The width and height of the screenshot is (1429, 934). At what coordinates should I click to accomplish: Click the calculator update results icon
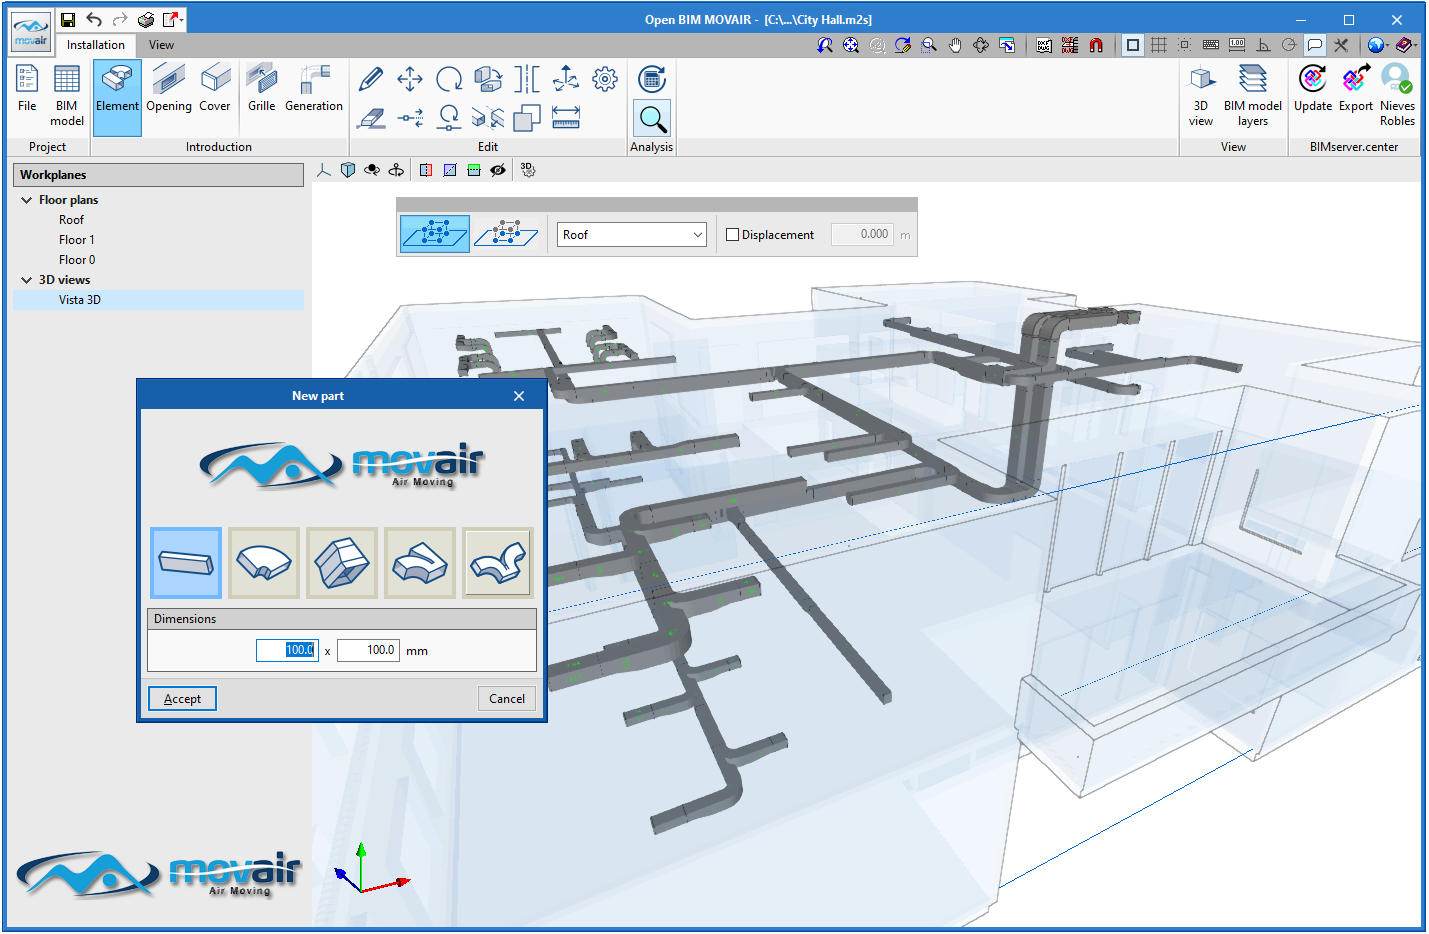652,79
